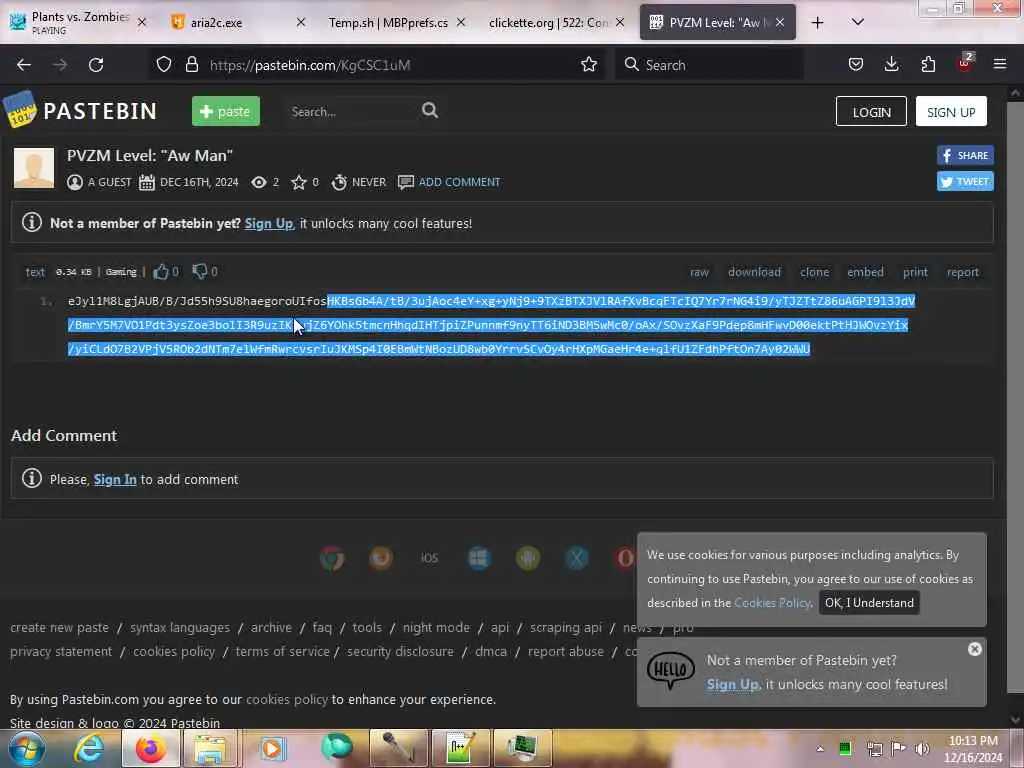Print the paste
This screenshot has height=768, width=1024.
pos(915,272)
